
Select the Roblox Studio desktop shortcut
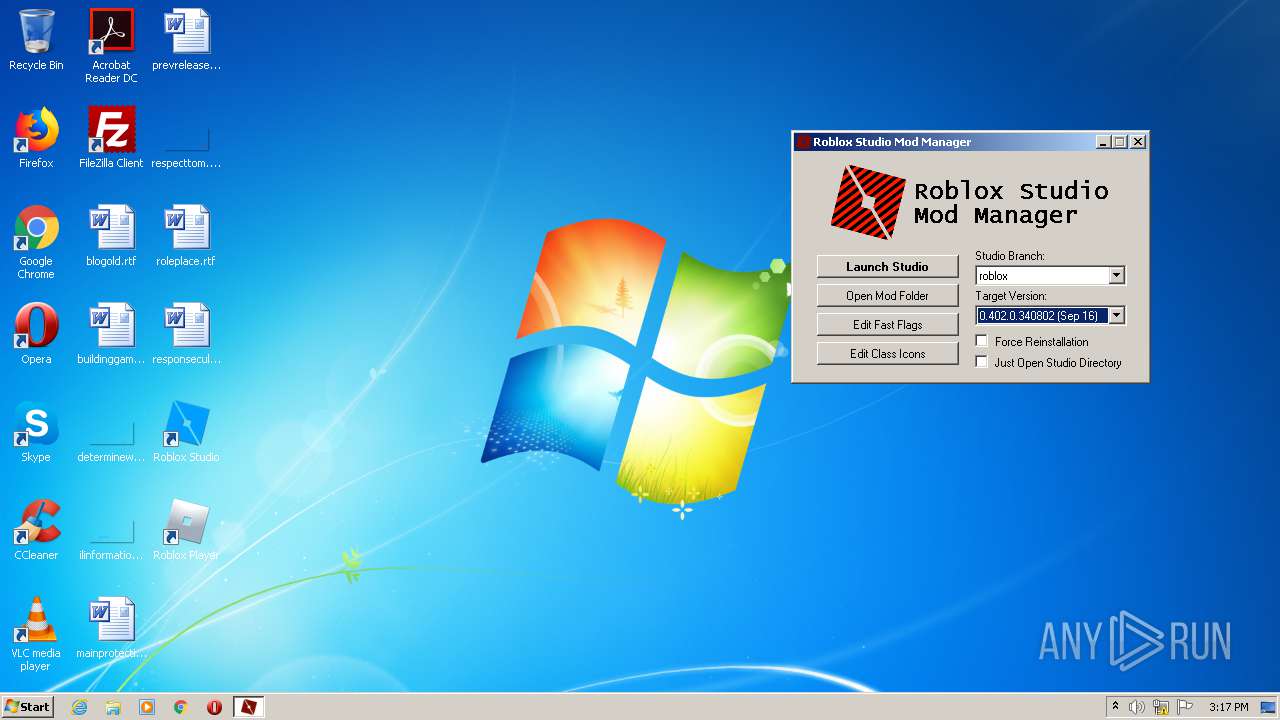186,432
